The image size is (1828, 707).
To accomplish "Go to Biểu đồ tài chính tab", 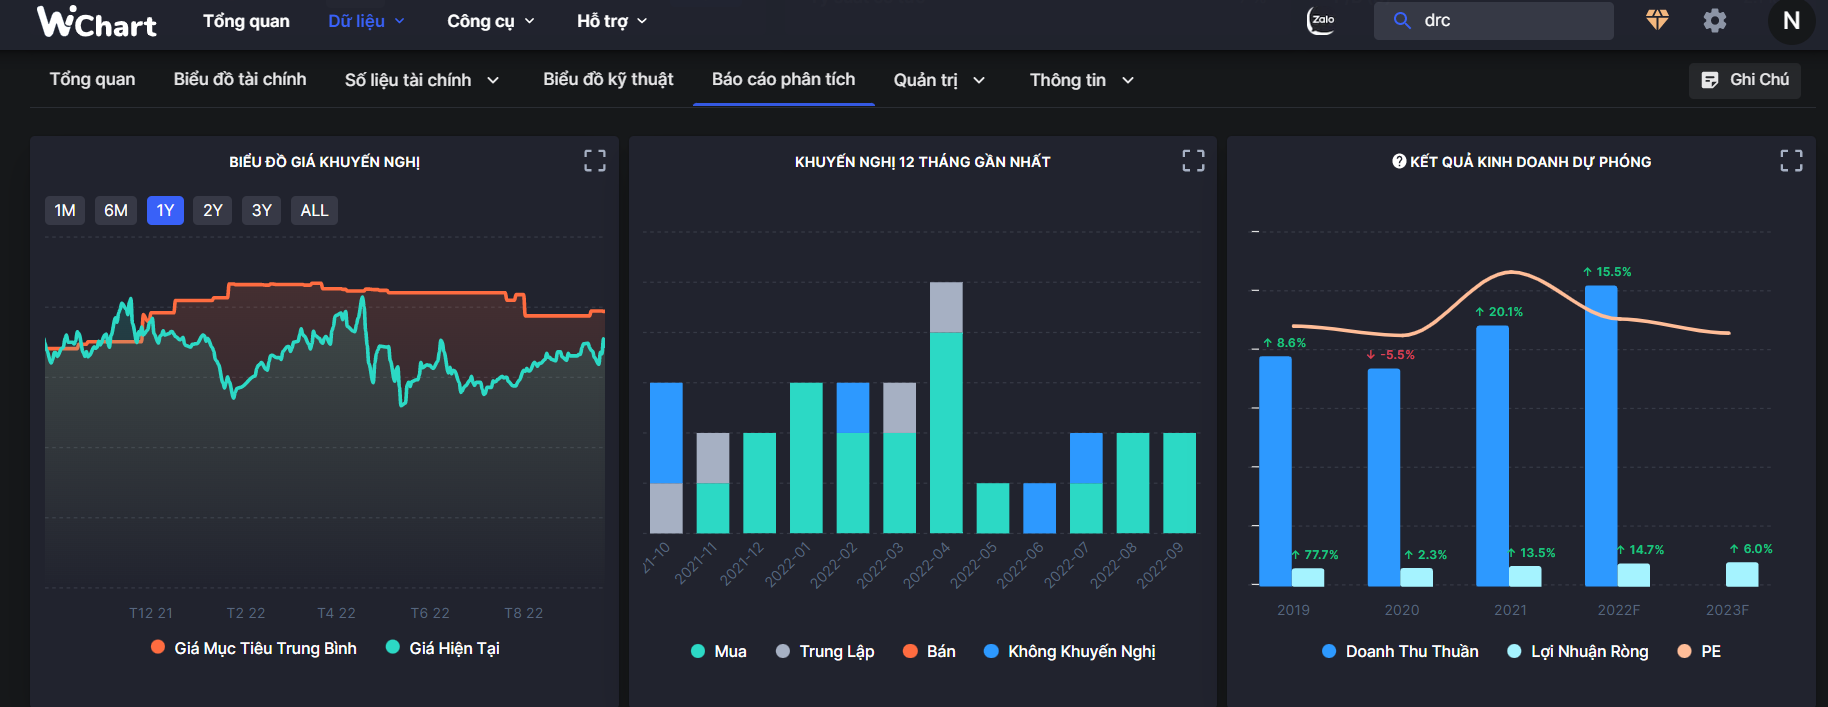I will coord(240,79).
